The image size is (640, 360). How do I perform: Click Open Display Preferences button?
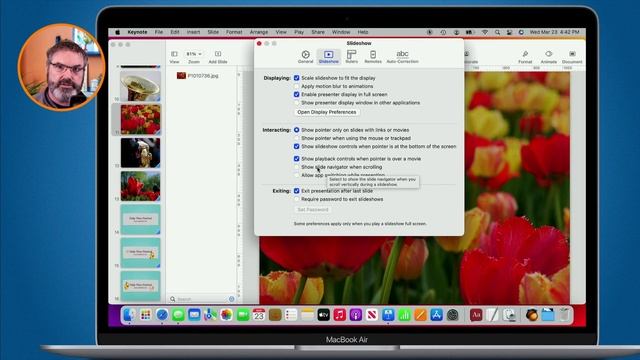[327, 112]
